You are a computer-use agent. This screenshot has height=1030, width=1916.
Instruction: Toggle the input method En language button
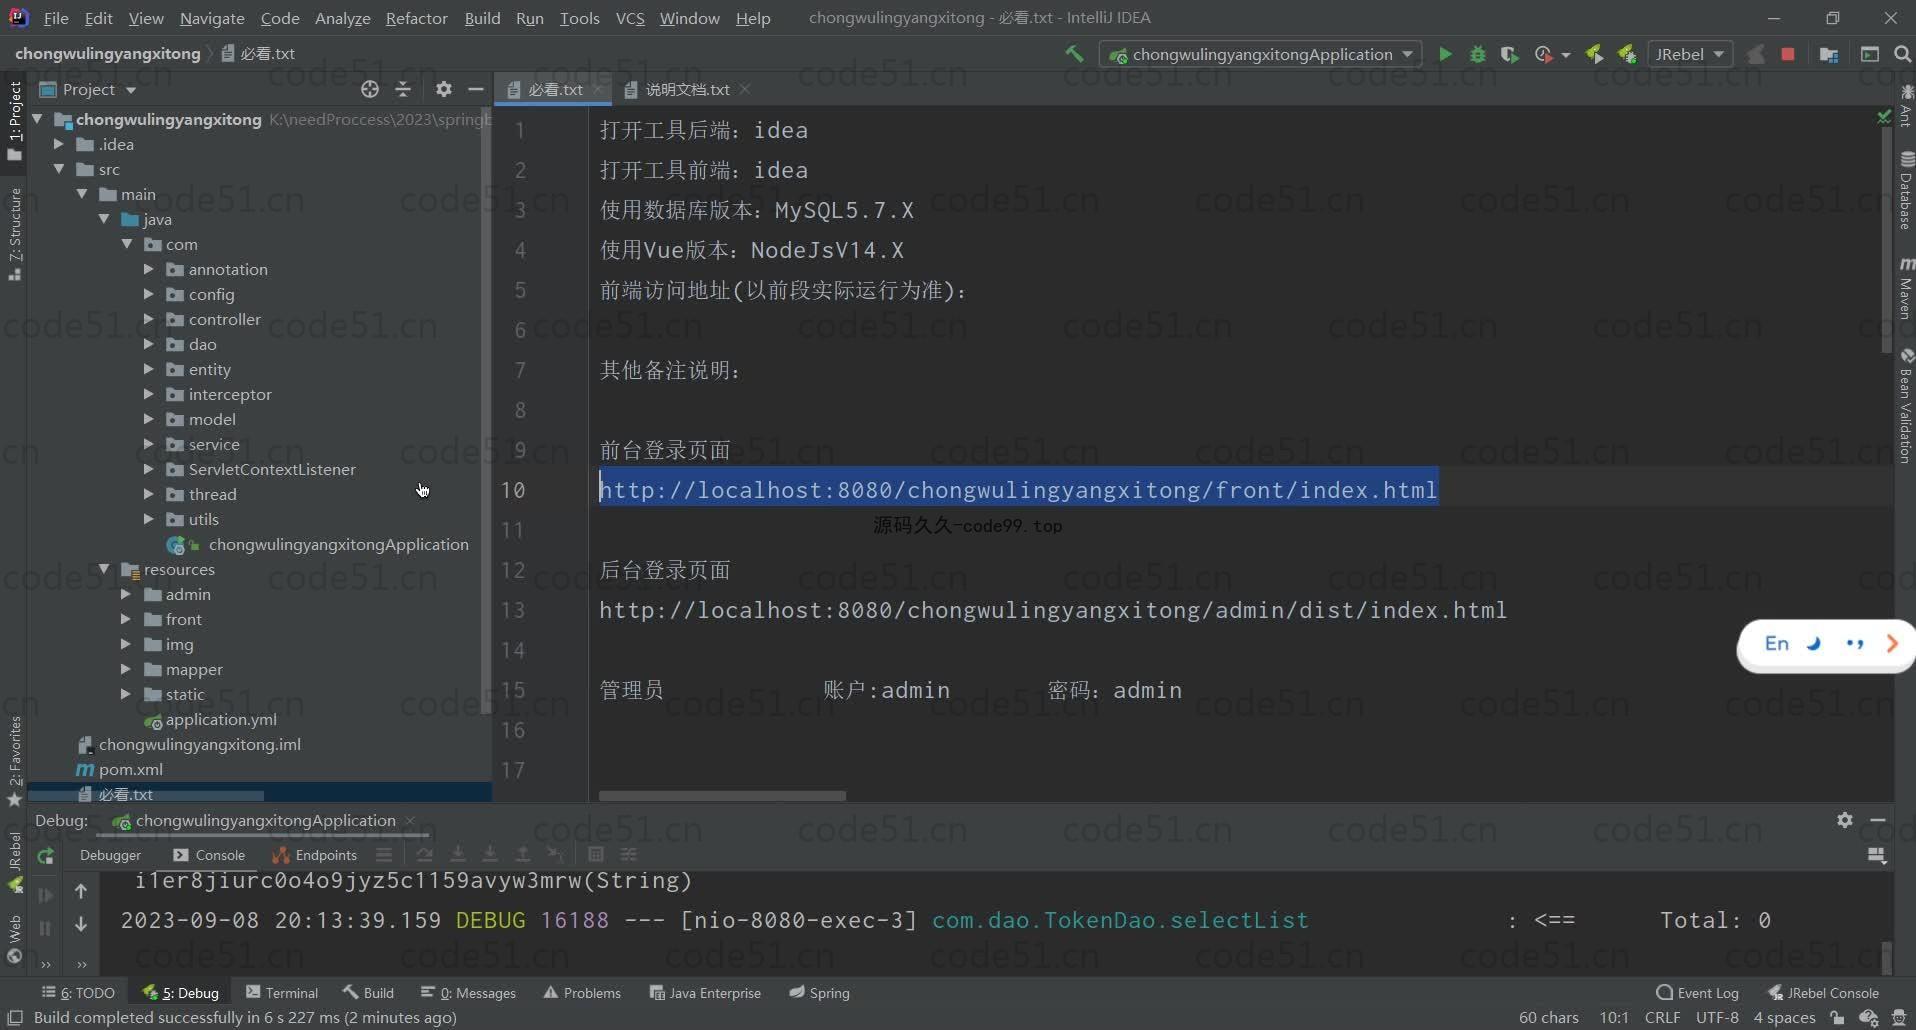pyautogui.click(x=1777, y=644)
